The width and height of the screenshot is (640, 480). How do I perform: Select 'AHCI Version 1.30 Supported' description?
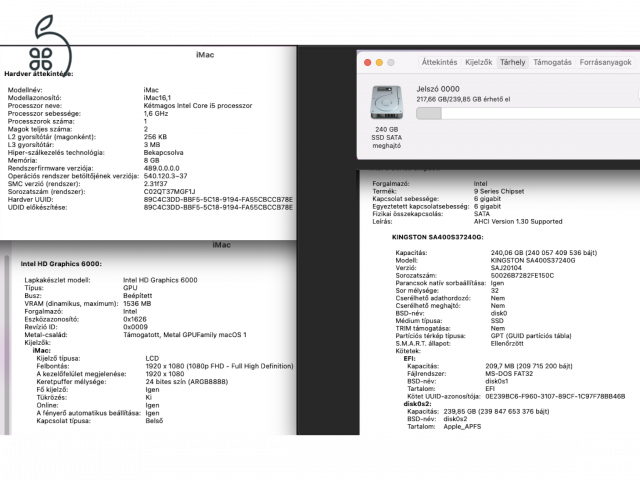pyautogui.click(x=518, y=222)
